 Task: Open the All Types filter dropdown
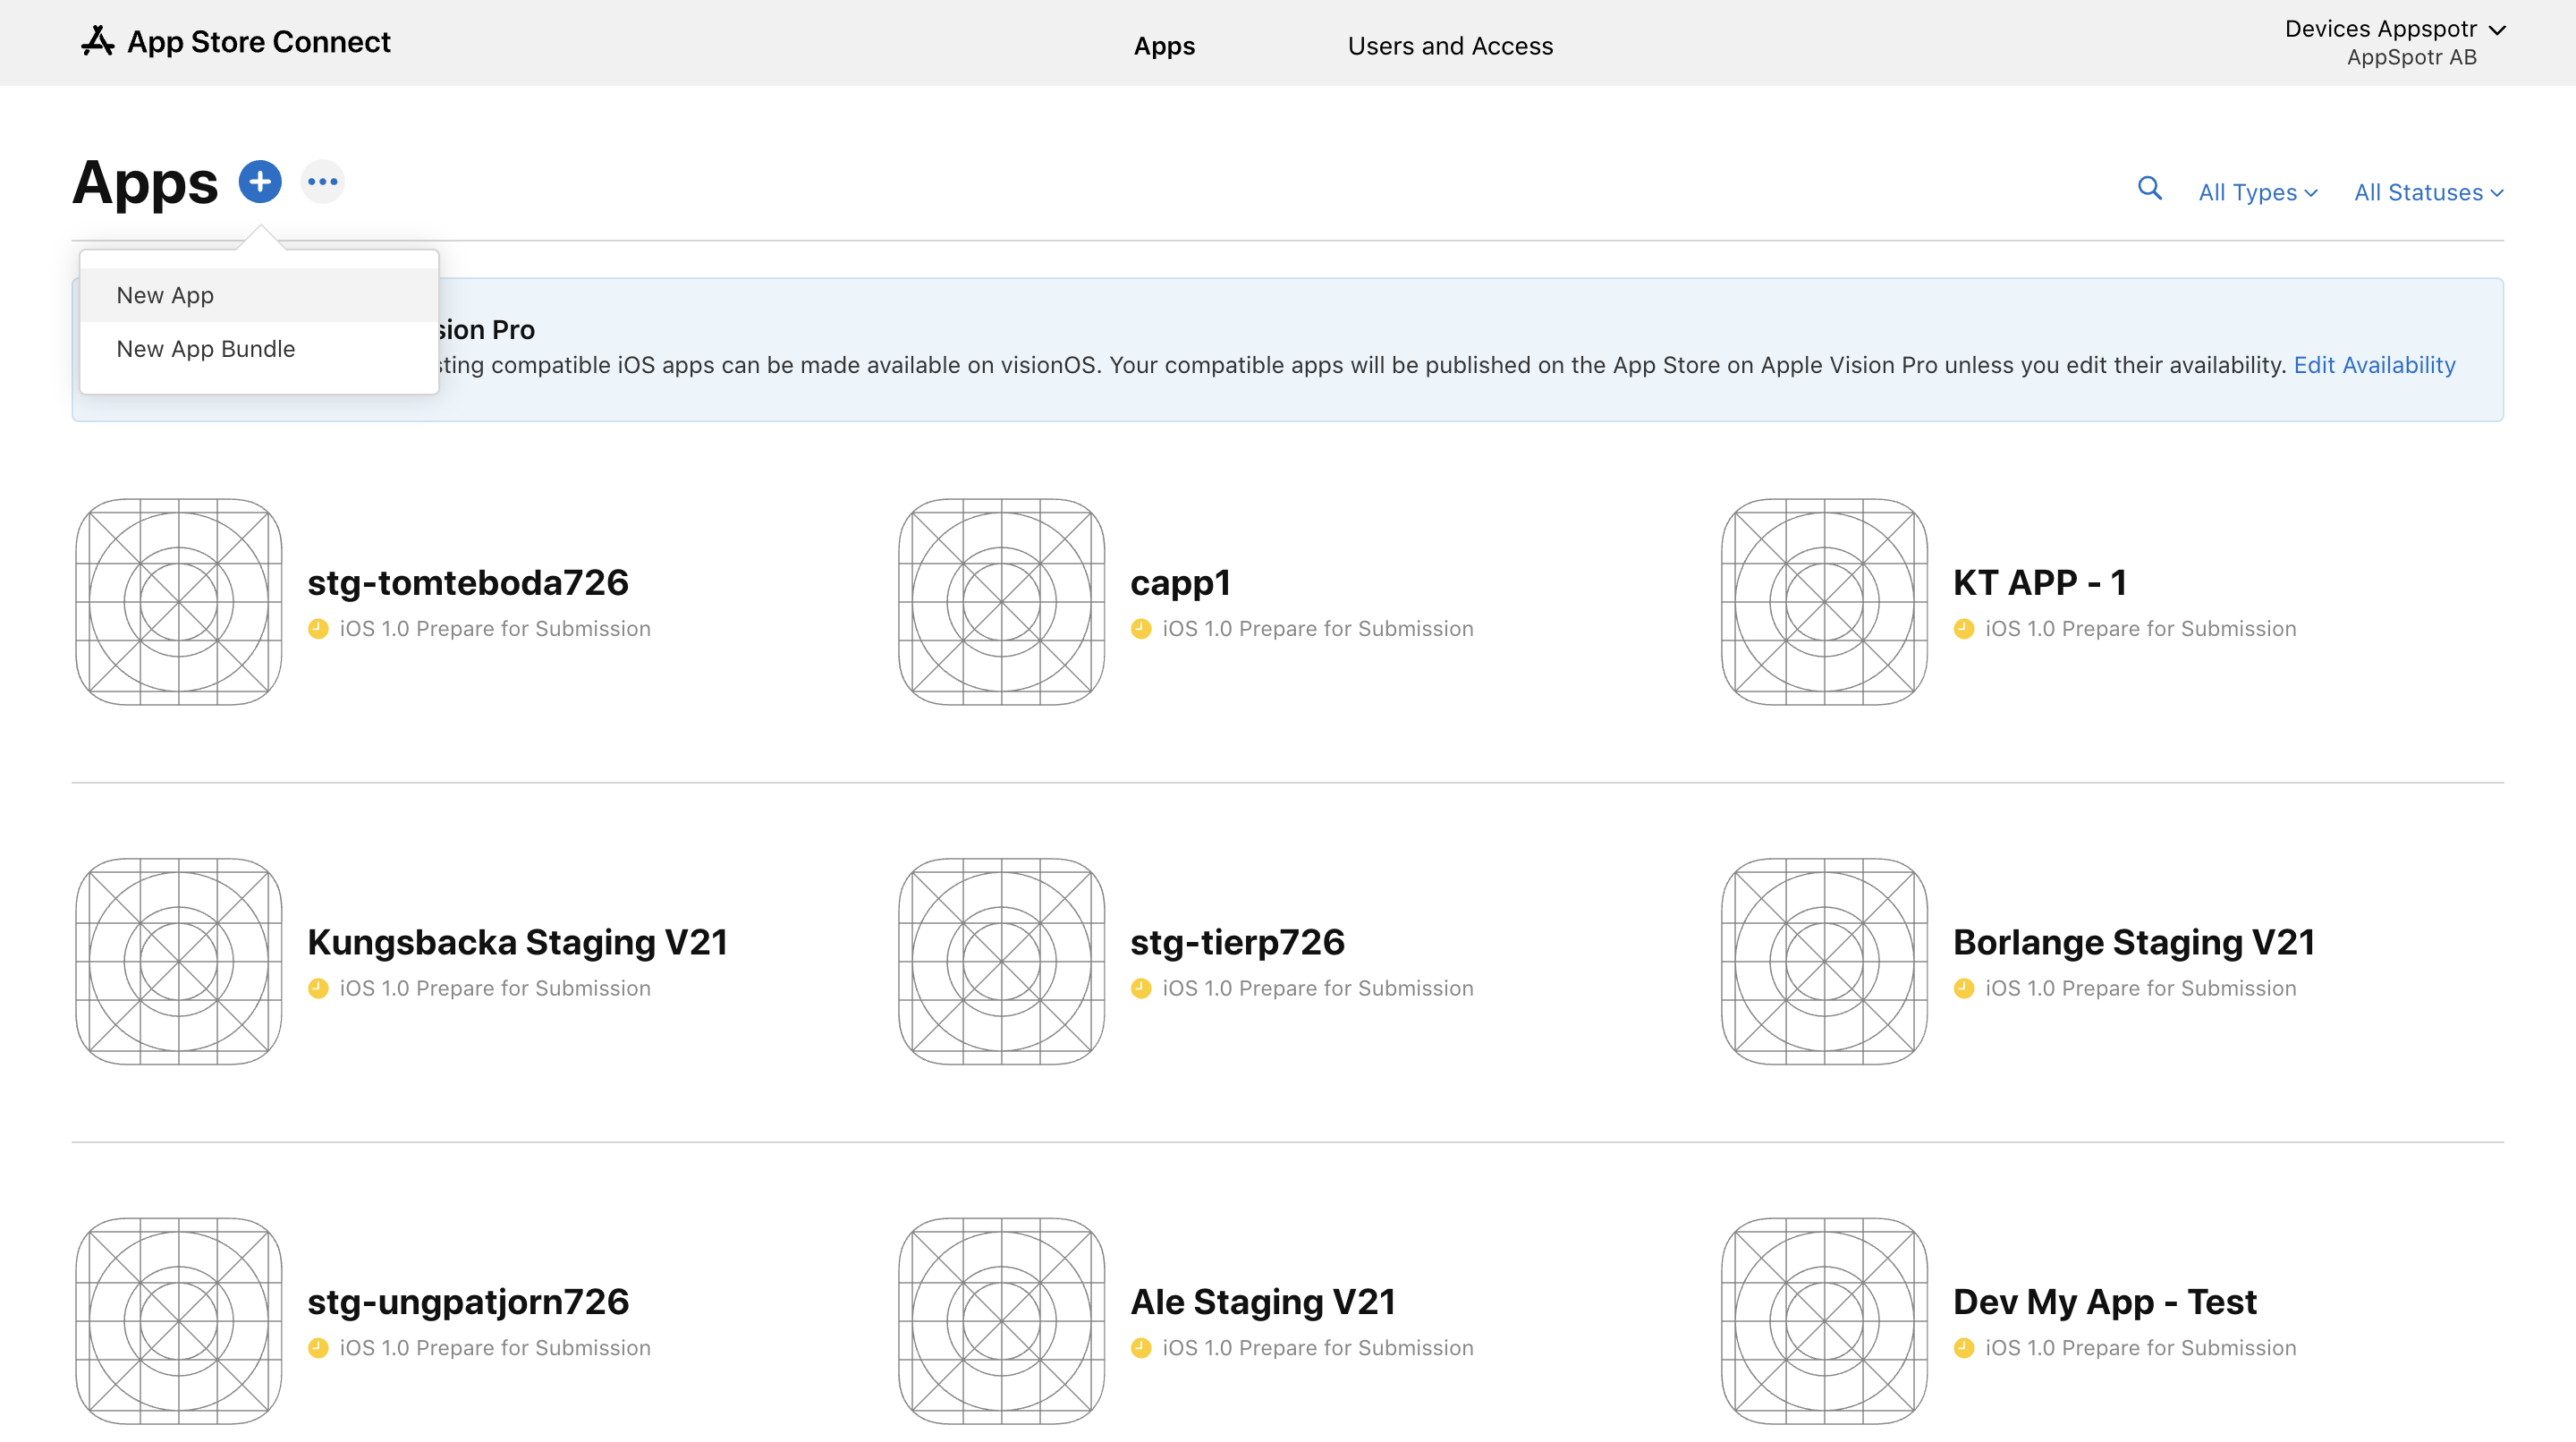pos(2257,192)
